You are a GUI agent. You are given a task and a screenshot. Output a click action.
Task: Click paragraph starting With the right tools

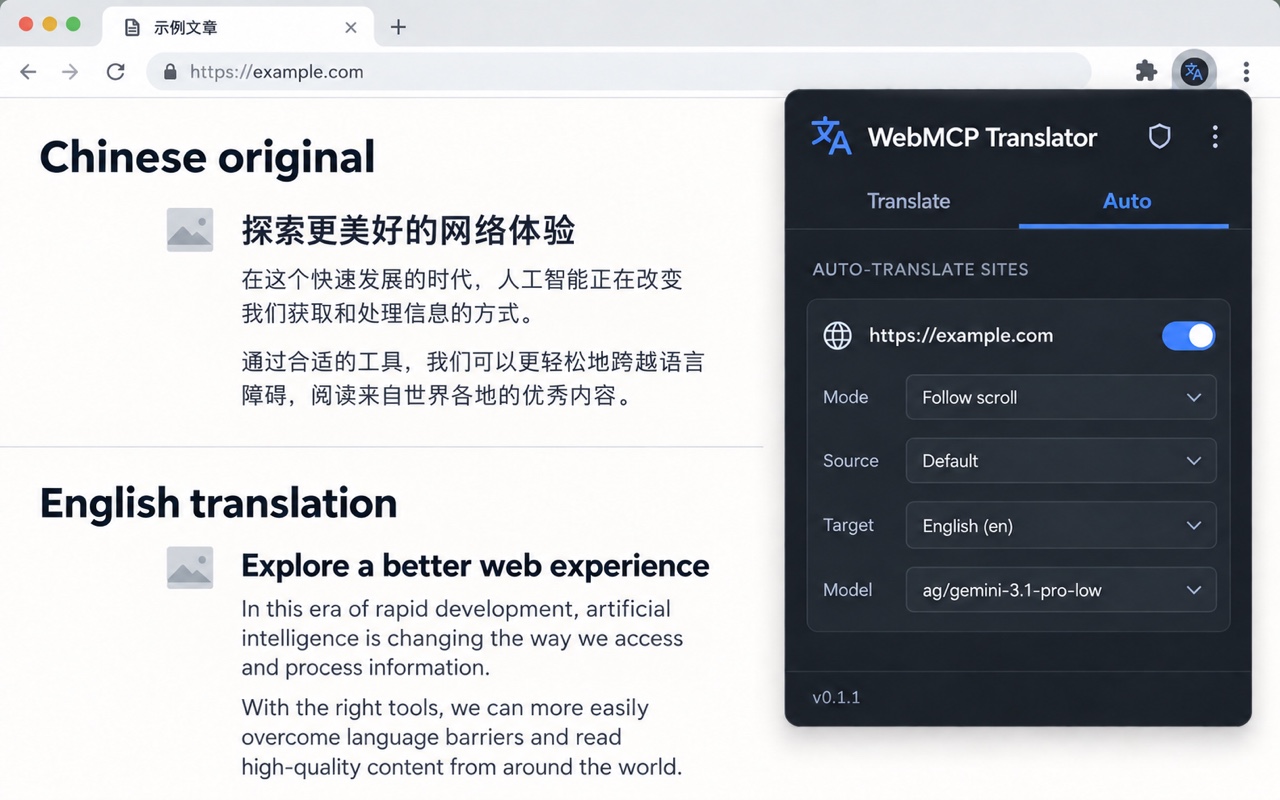tap(462, 738)
